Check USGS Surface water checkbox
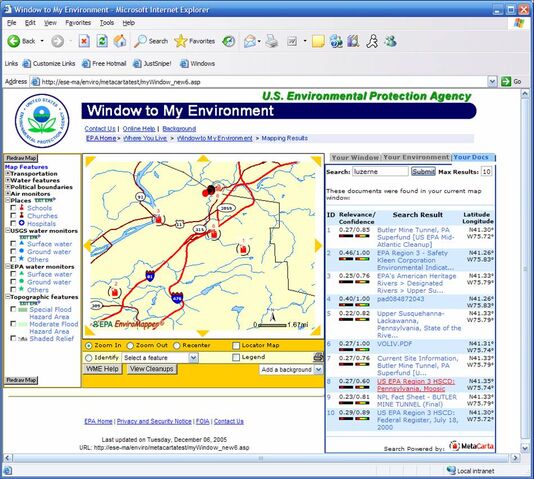The width and height of the screenshot is (534, 479). [13, 243]
